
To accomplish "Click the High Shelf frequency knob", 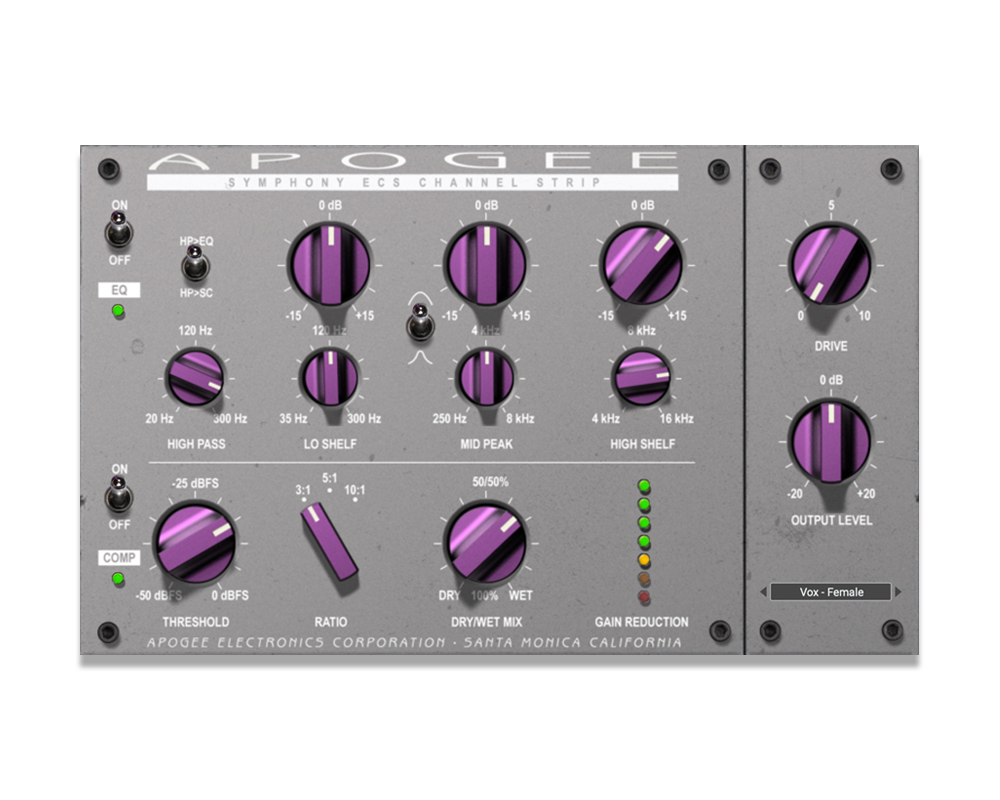I will (x=642, y=378).
